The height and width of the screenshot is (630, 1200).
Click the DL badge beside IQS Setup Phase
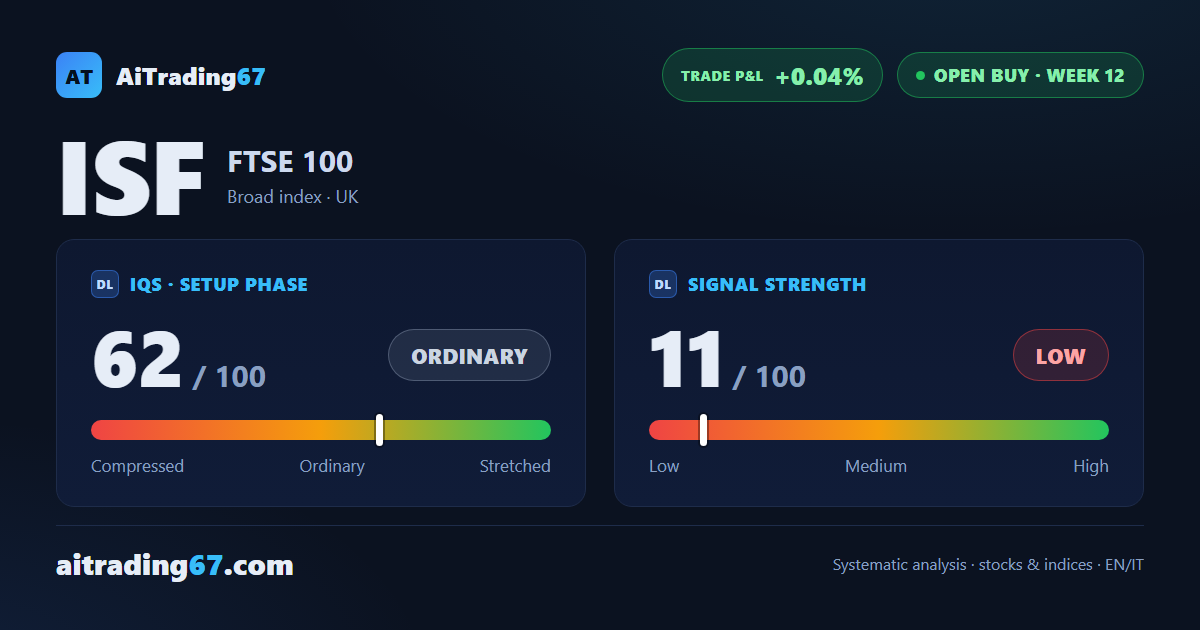[x=105, y=284]
